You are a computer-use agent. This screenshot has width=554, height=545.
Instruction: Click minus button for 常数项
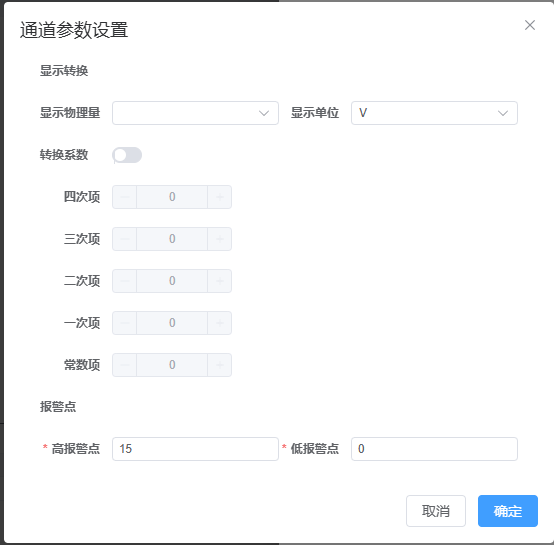pos(124,365)
